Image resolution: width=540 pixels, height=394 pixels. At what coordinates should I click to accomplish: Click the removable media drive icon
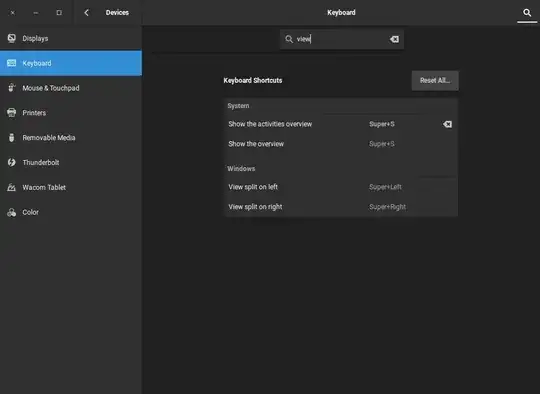tap(11, 137)
